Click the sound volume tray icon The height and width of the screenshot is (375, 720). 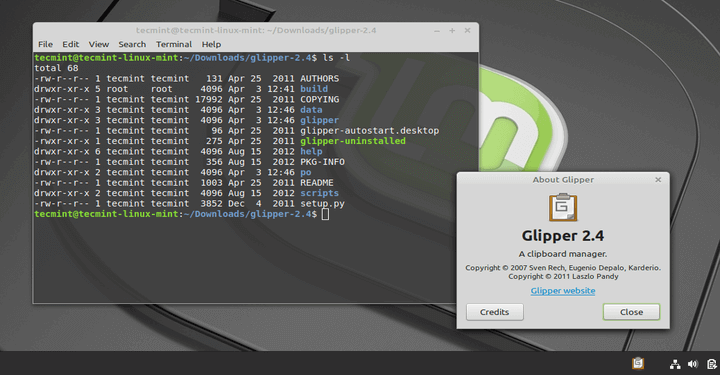pyautogui.click(x=692, y=364)
